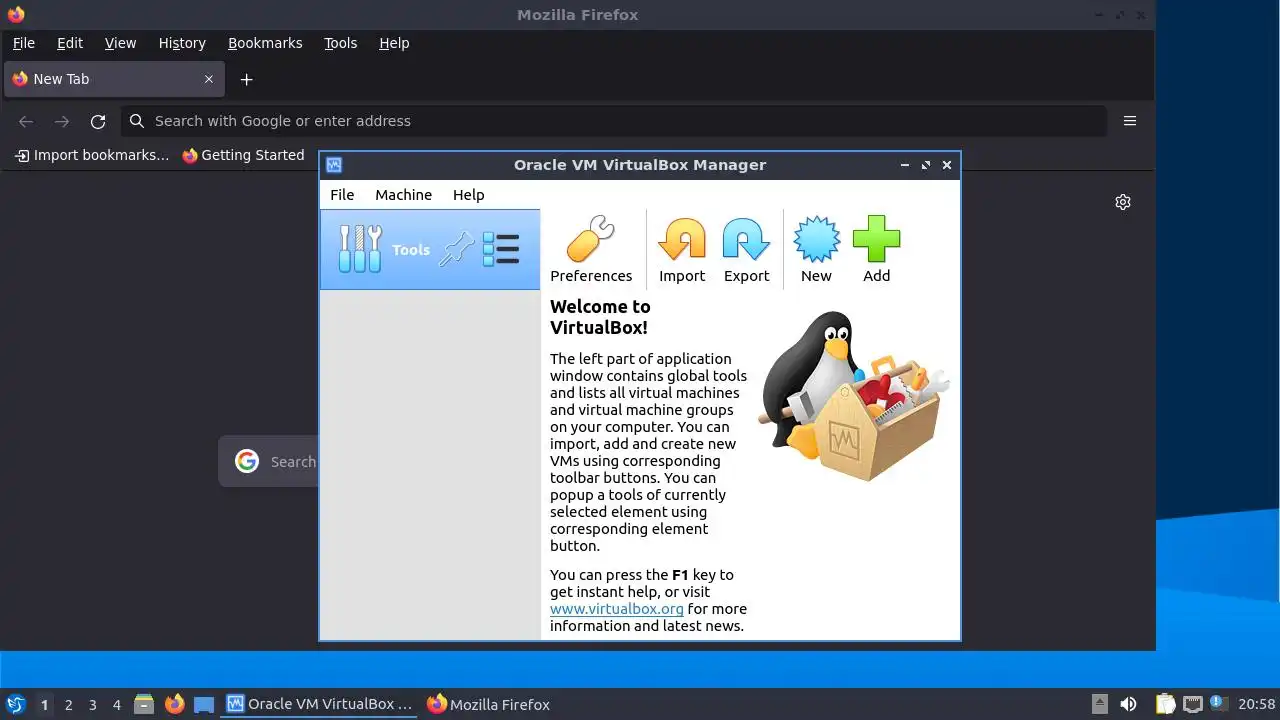Open a new Firefox tab with plus button
The height and width of the screenshot is (720, 1280).
tap(246, 79)
